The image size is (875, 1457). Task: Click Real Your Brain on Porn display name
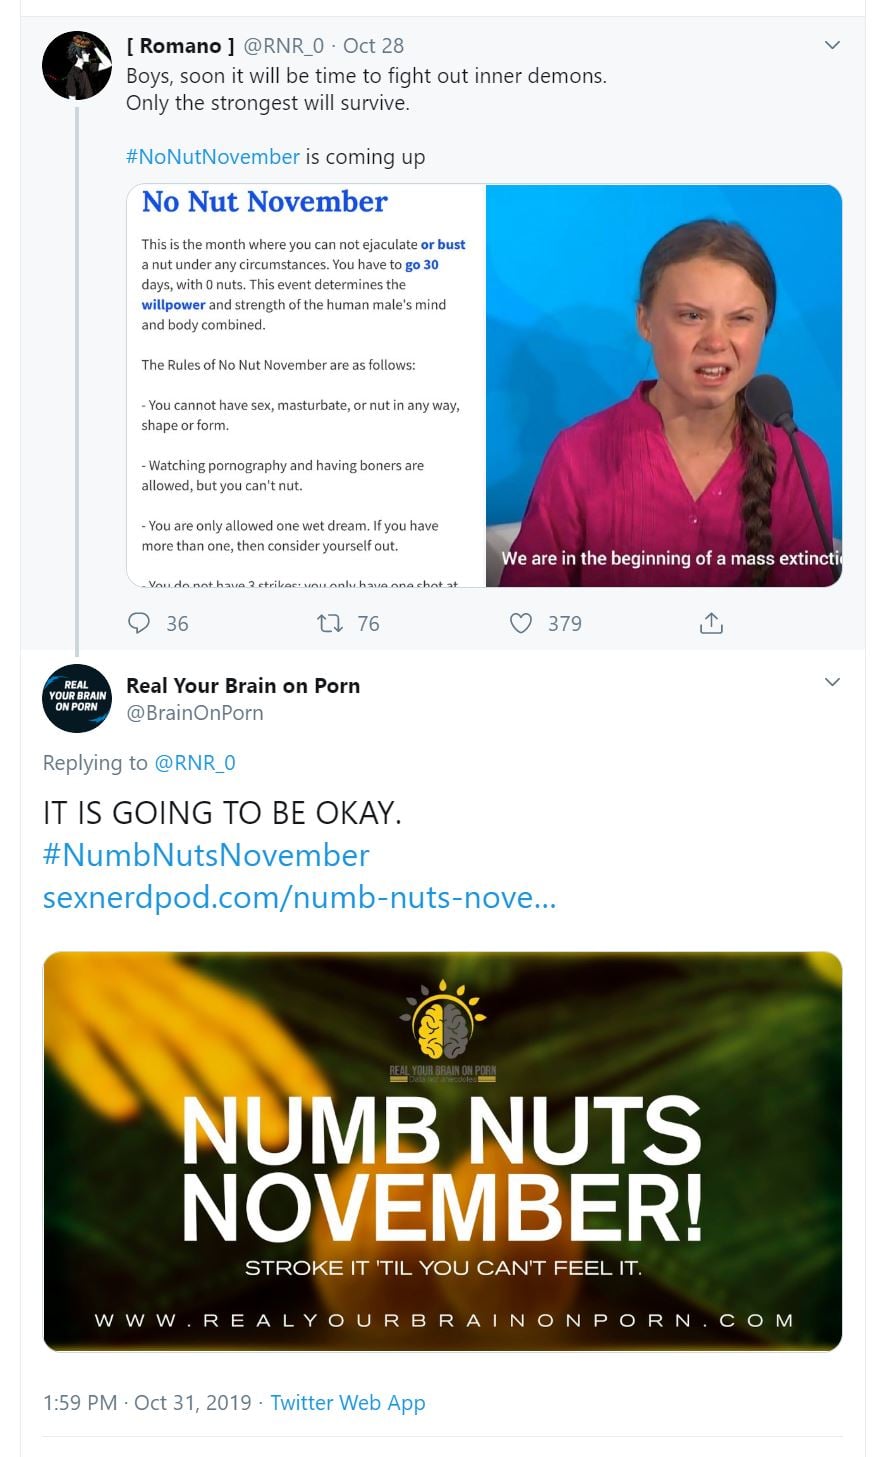(x=243, y=685)
